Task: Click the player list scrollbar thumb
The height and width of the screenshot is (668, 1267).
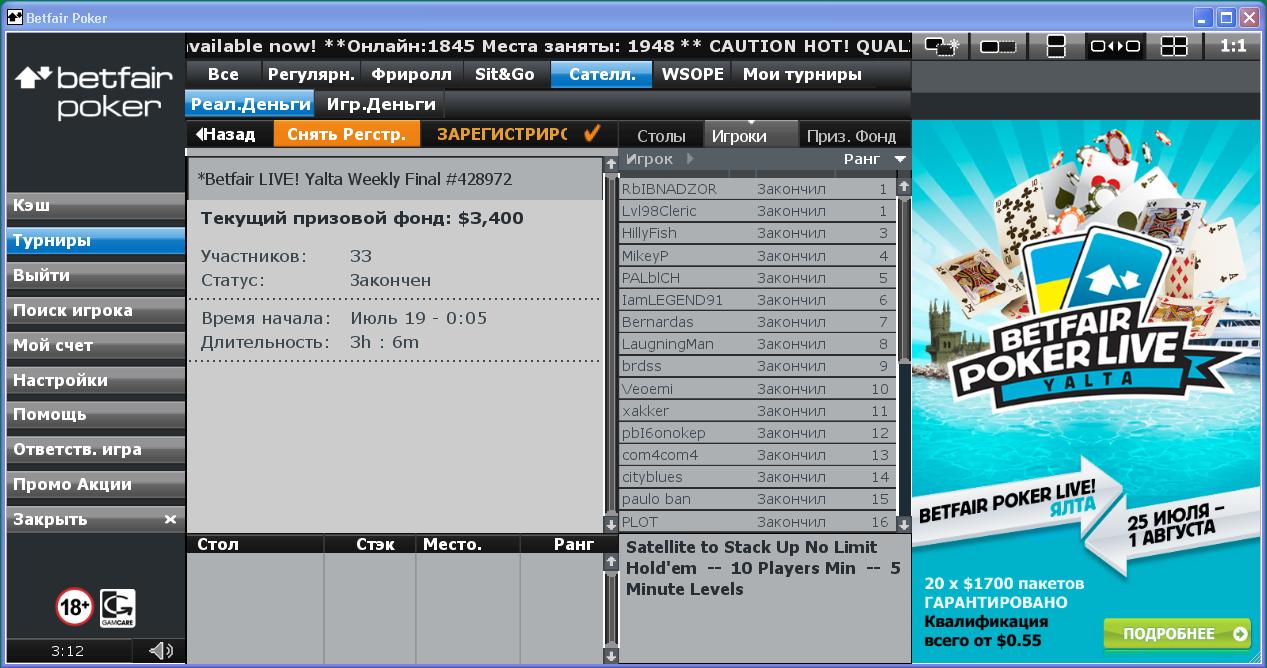Action: pyautogui.click(x=904, y=277)
